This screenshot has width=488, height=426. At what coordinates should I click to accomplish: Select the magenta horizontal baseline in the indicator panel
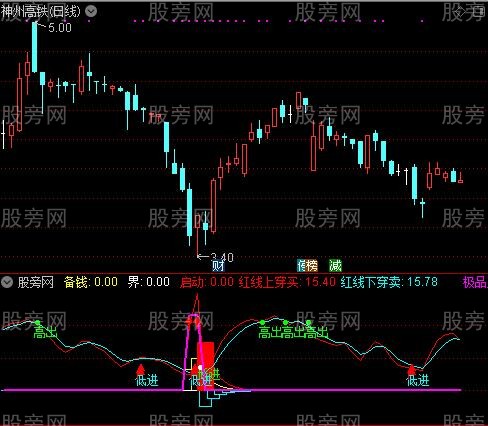tap(232, 390)
